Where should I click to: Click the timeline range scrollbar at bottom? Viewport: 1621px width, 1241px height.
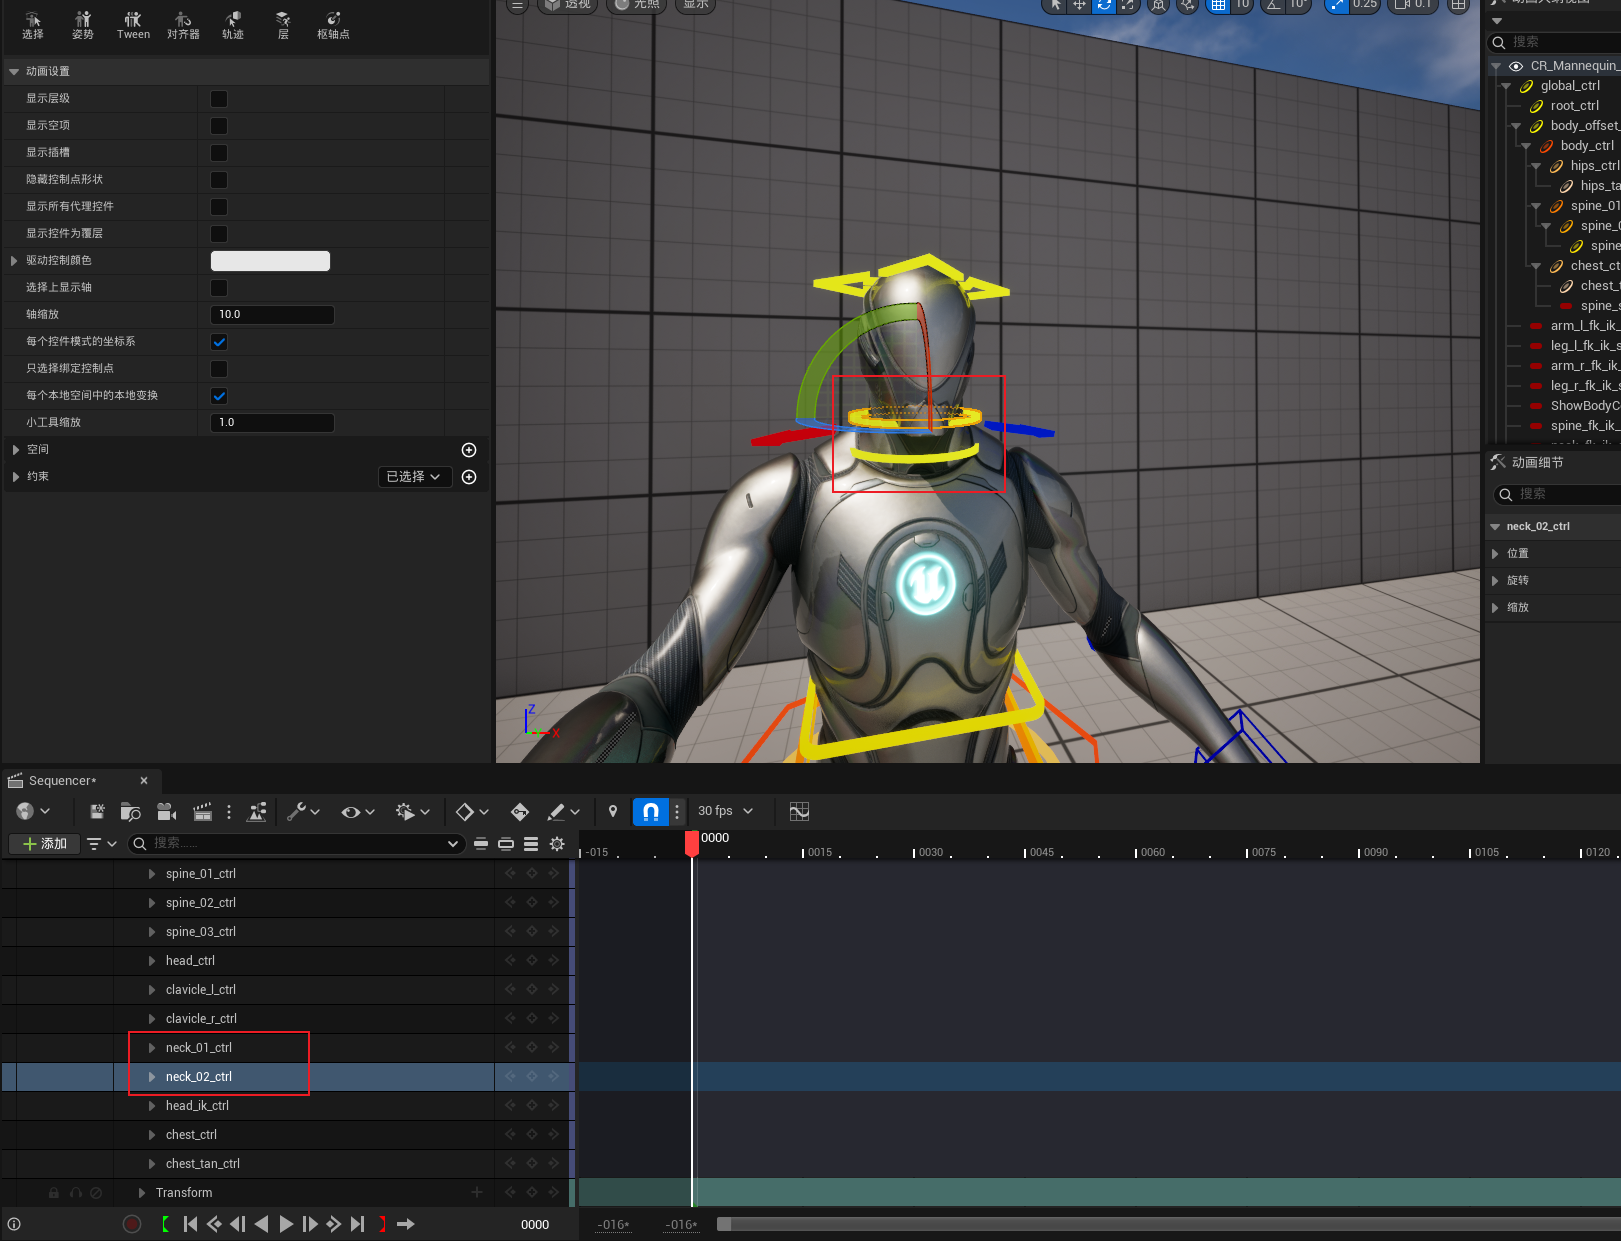click(x=1168, y=1224)
